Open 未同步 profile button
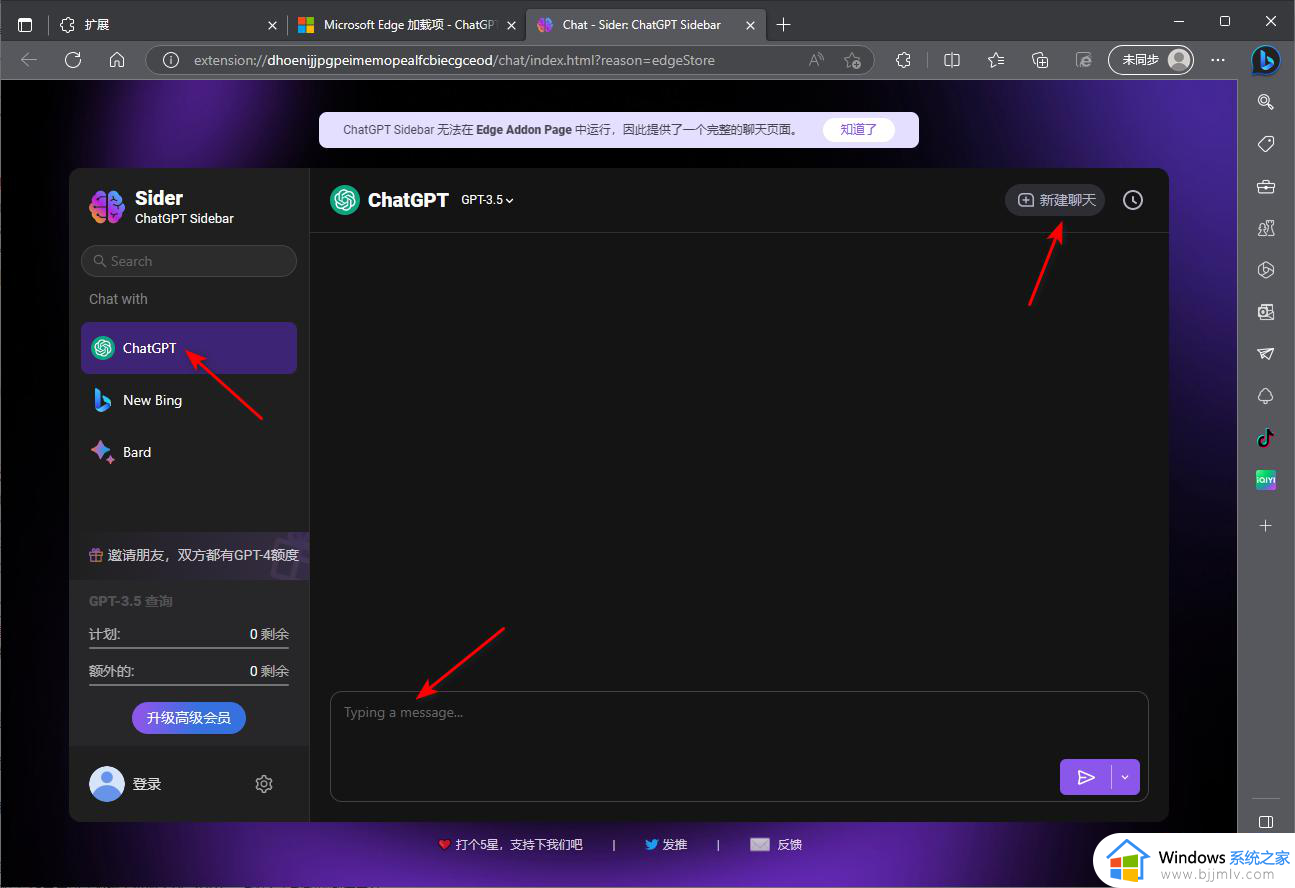The image size is (1295, 888). click(1152, 60)
